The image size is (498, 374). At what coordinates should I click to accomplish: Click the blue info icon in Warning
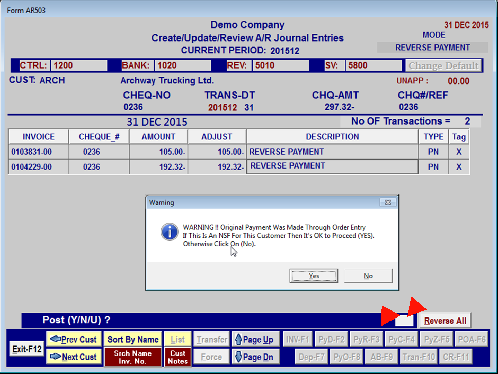click(x=169, y=232)
